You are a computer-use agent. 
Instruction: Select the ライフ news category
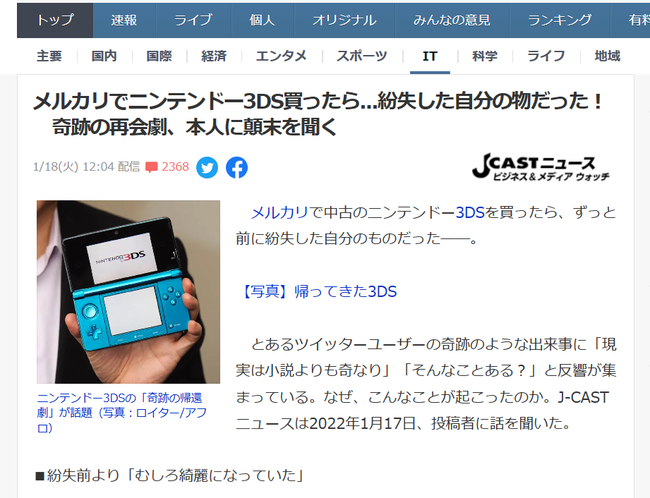click(x=546, y=56)
